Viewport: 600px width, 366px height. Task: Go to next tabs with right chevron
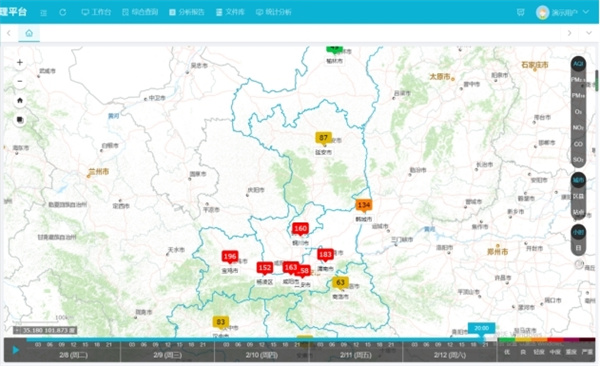(569, 33)
